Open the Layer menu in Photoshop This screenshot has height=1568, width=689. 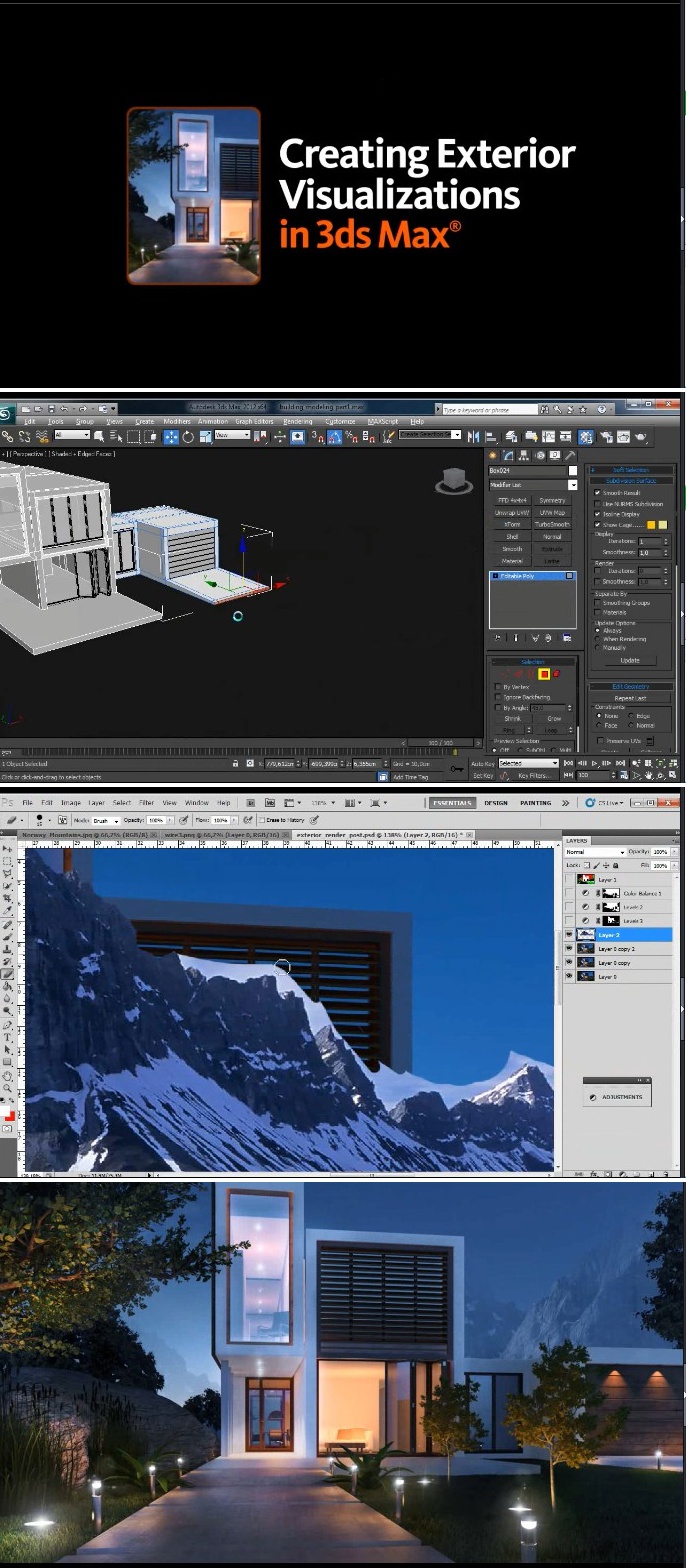[96, 802]
